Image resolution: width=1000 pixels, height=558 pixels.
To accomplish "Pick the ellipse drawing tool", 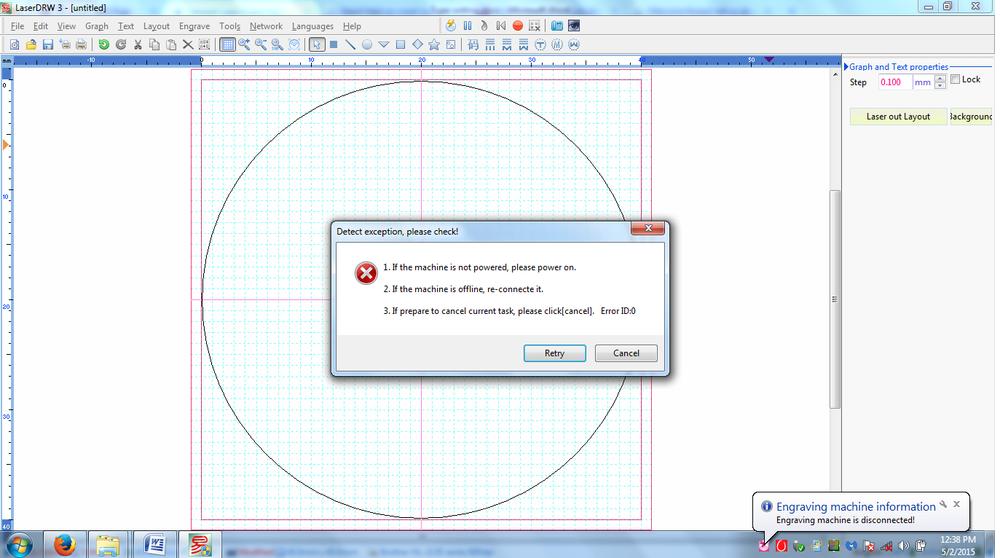I will (367, 44).
